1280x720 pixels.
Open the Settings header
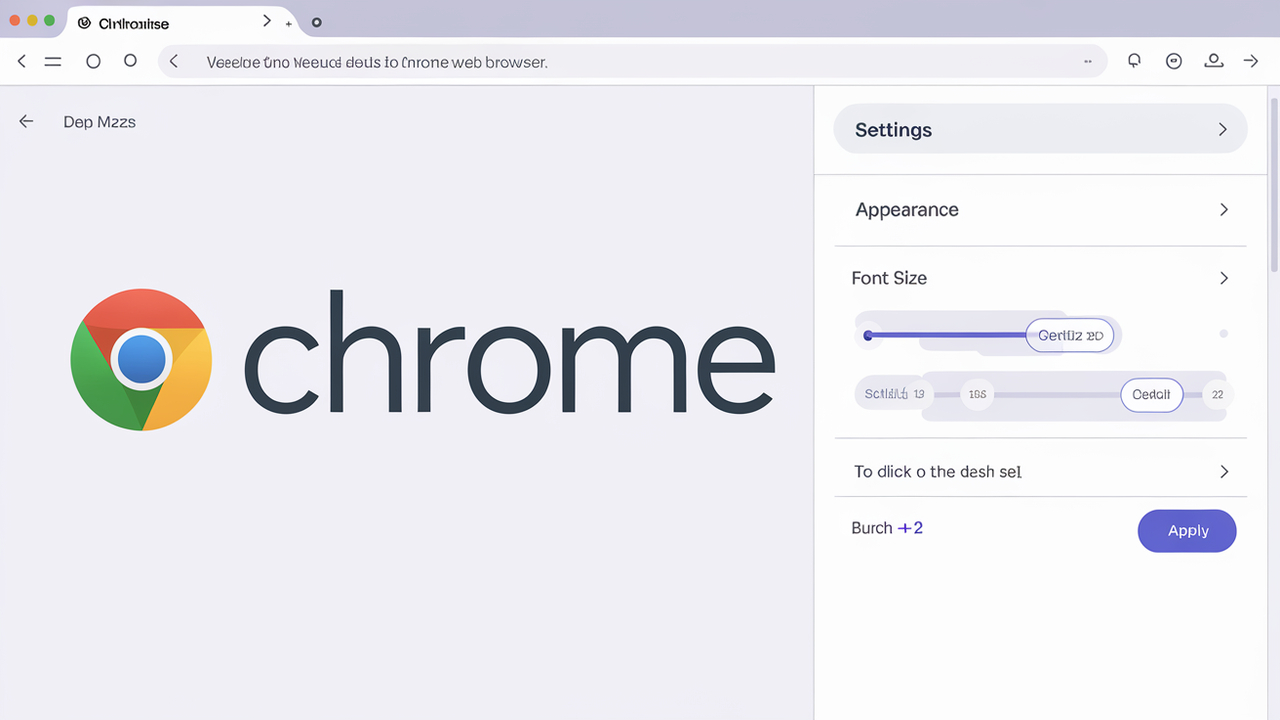click(1040, 130)
